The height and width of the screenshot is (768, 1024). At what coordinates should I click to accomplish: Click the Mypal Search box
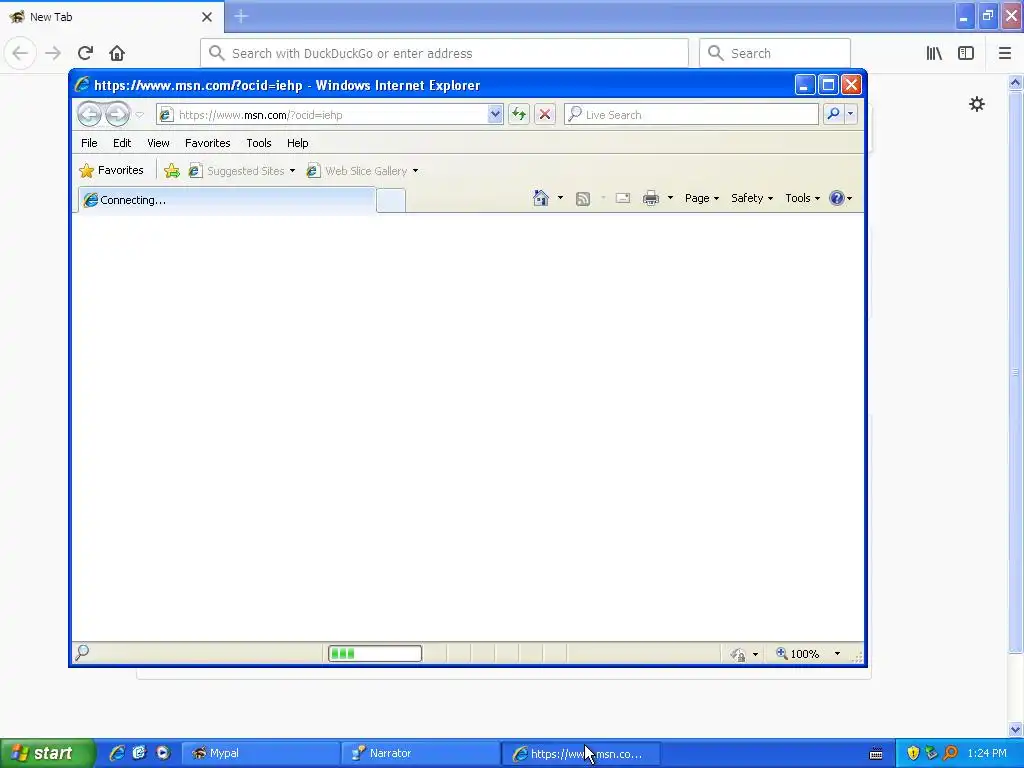tap(775, 53)
